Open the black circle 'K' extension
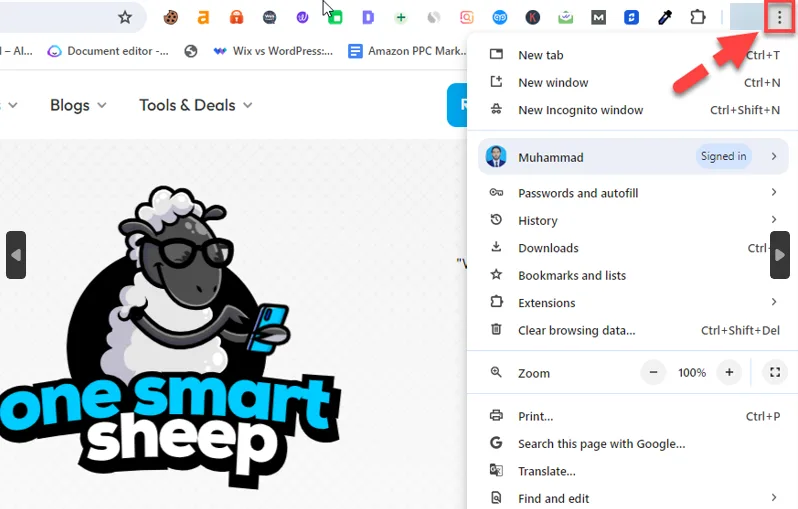Image resolution: width=798 pixels, height=509 pixels. click(x=532, y=18)
